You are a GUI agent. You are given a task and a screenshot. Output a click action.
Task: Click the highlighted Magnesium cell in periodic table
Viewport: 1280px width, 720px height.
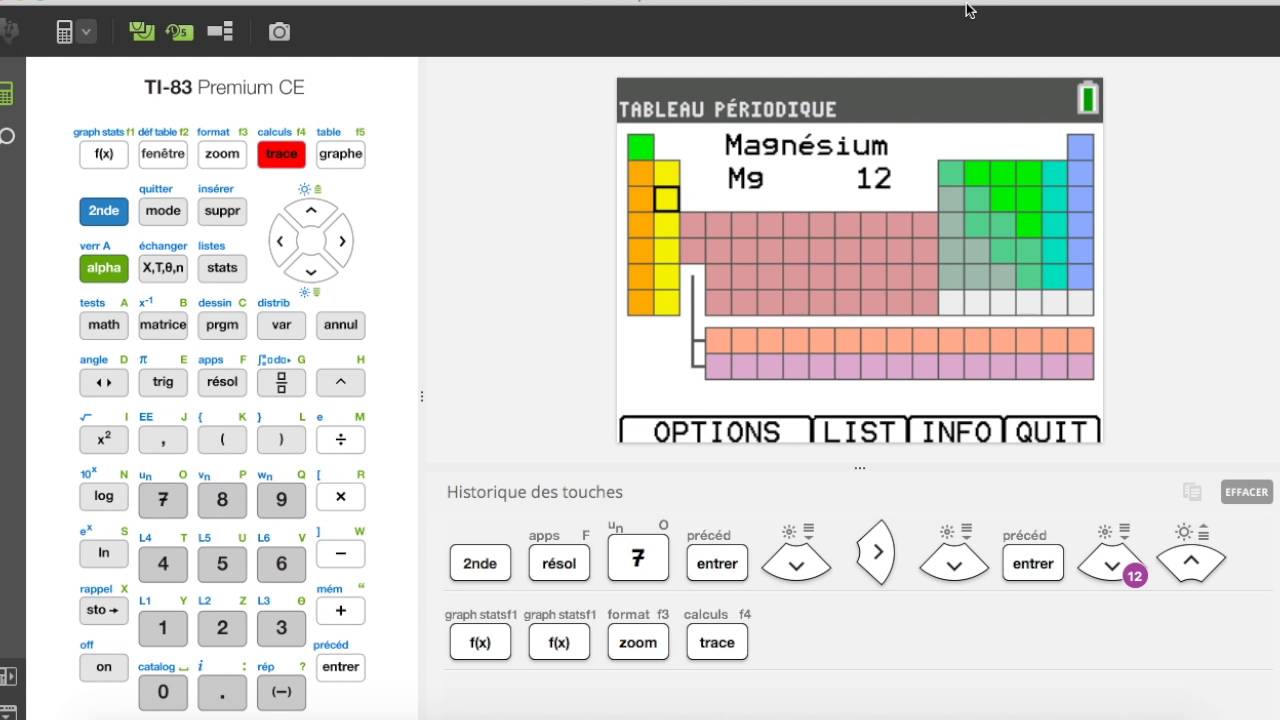[x=667, y=199]
